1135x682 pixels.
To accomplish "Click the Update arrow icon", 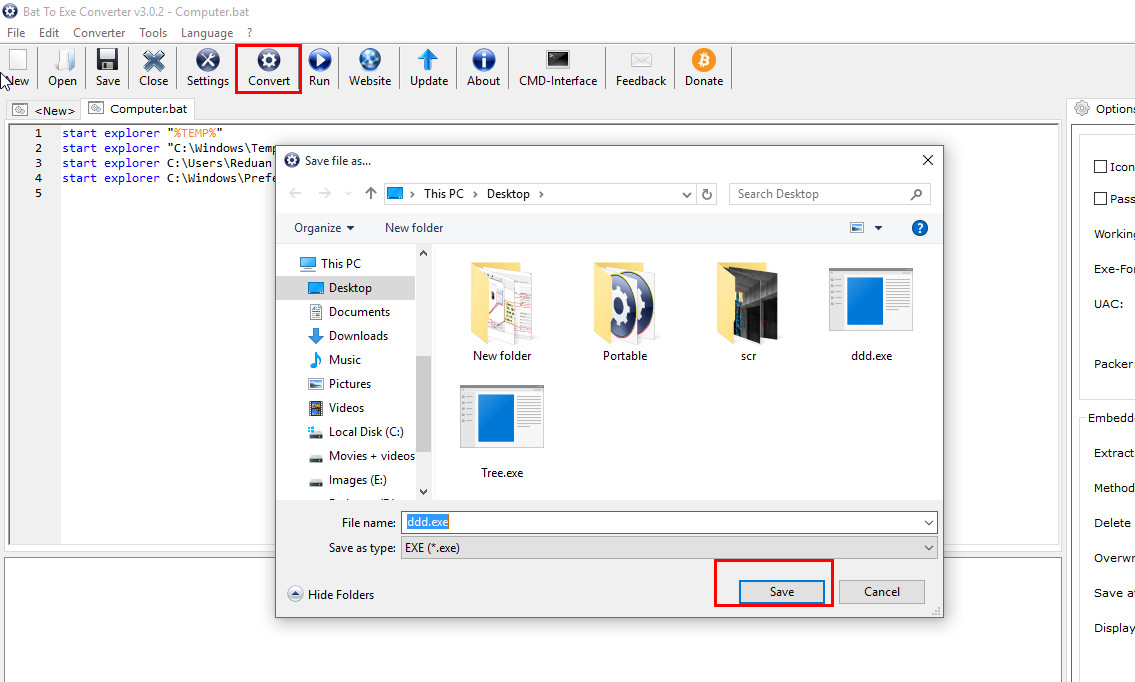I will (429, 61).
